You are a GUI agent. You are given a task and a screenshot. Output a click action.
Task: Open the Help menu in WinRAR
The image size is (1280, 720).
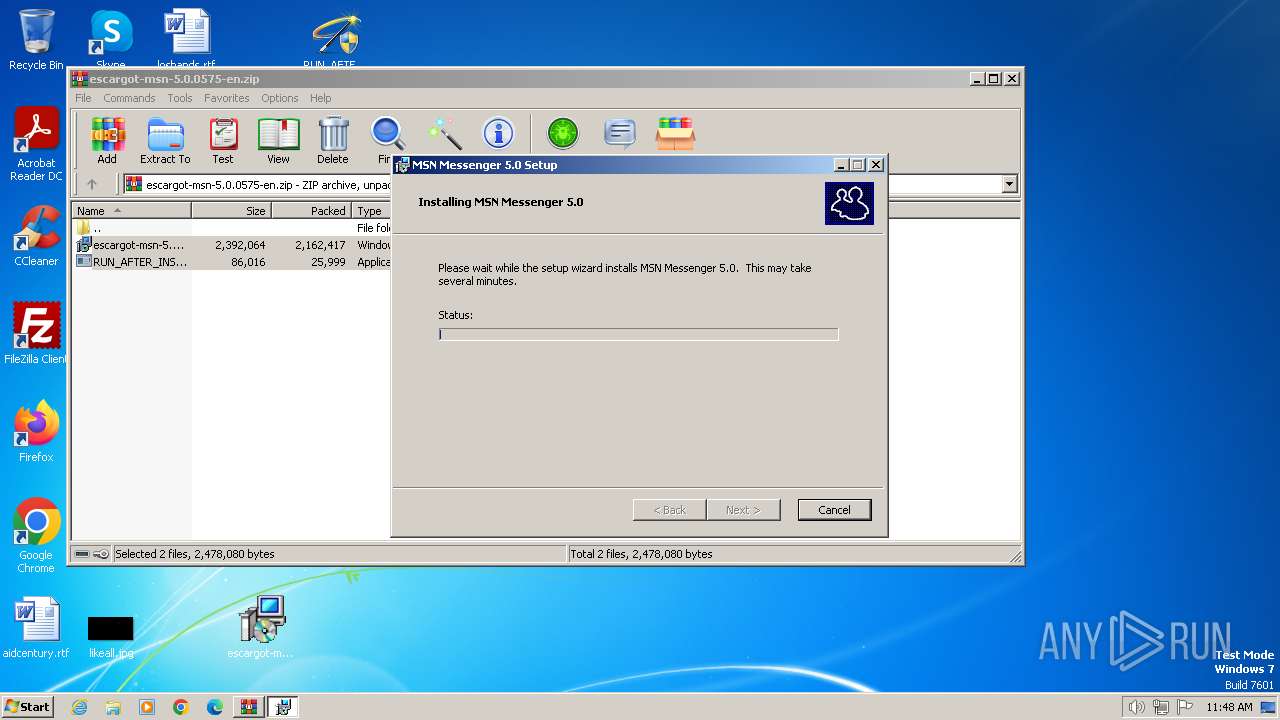pos(320,98)
